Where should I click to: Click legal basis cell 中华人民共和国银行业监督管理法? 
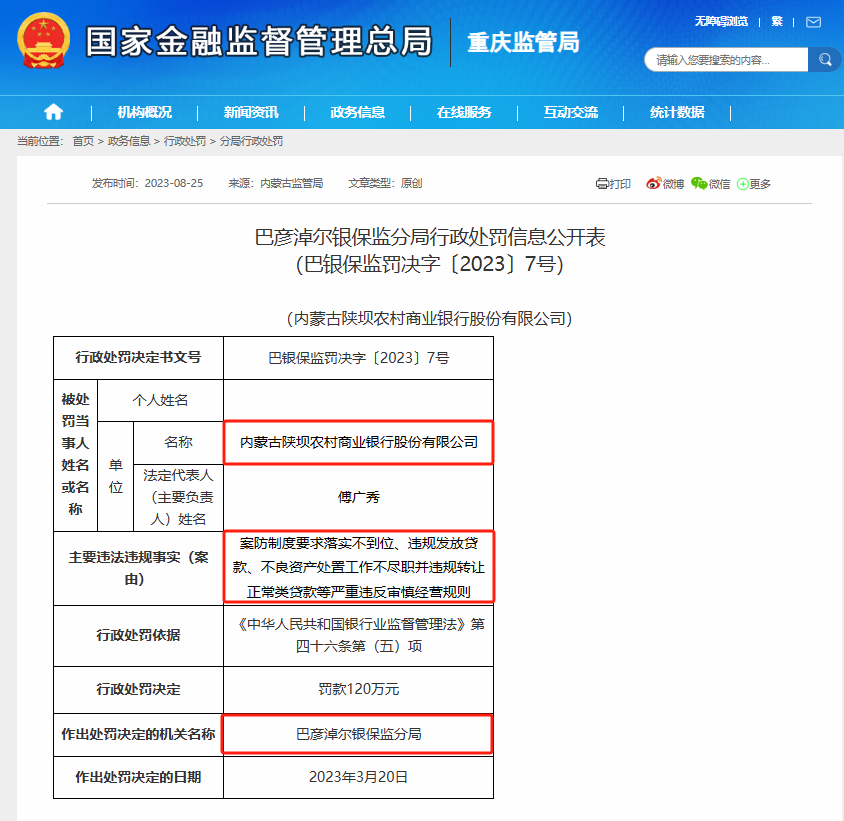pos(358,636)
